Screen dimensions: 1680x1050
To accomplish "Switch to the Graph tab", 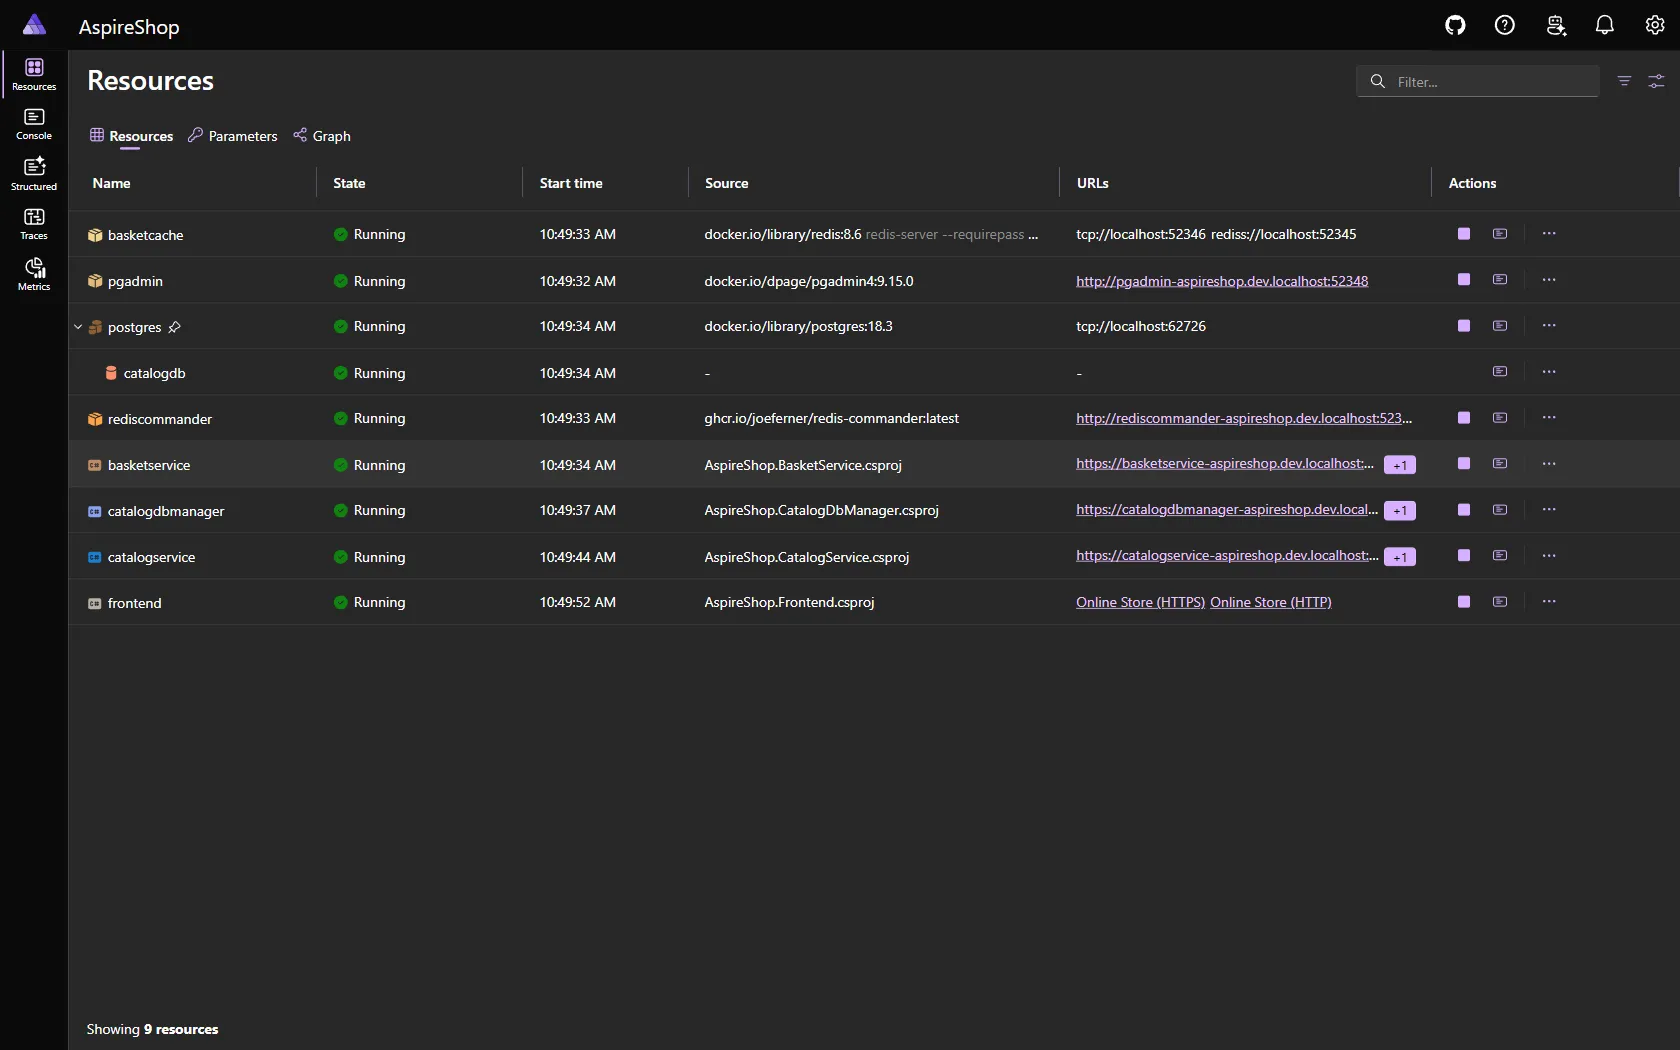I will [x=322, y=136].
